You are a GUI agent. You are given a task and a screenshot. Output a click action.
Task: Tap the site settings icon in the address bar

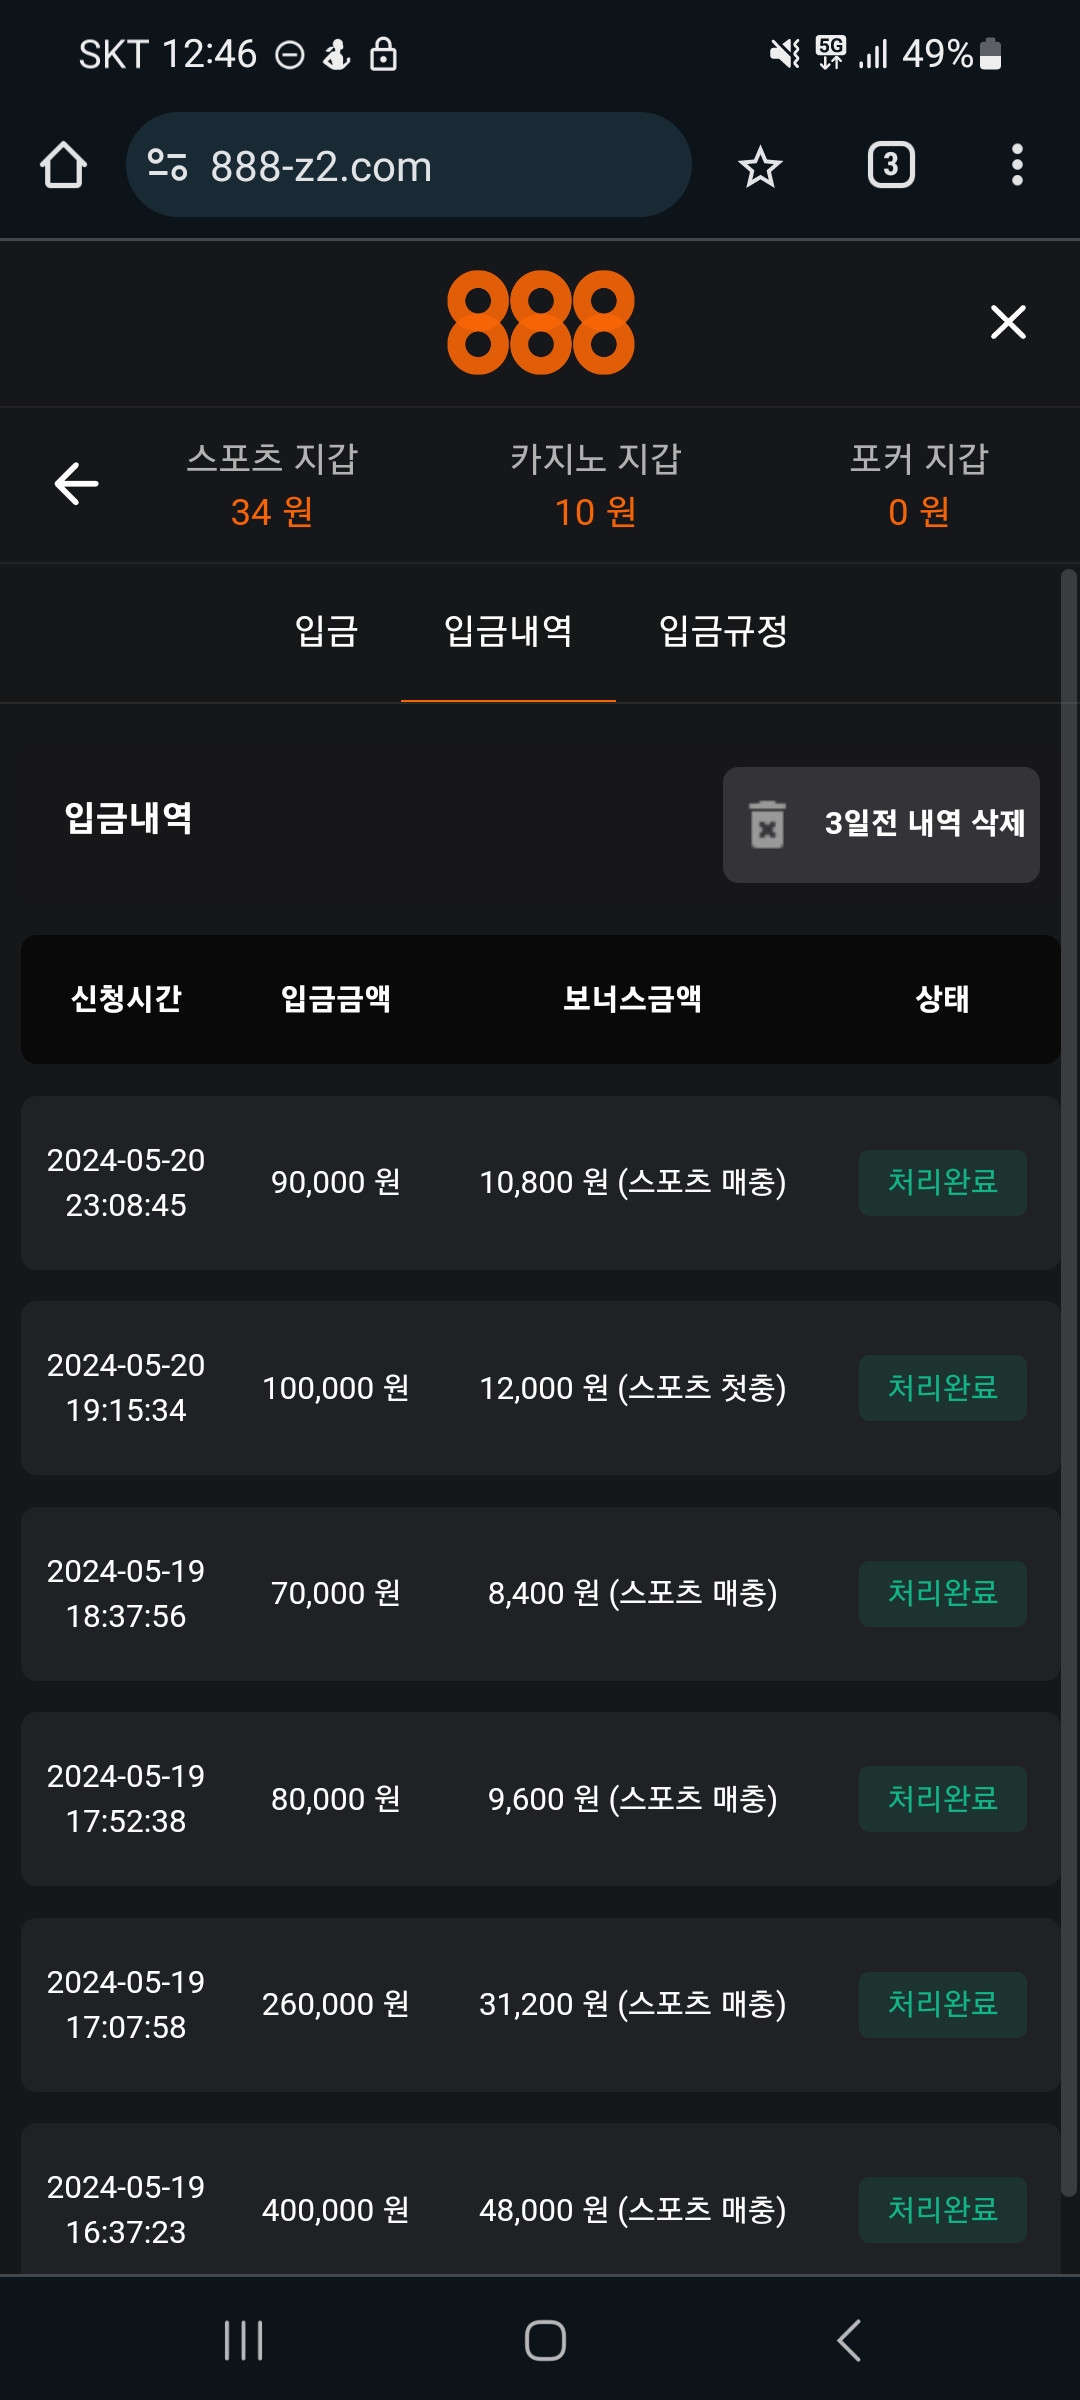(167, 165)
